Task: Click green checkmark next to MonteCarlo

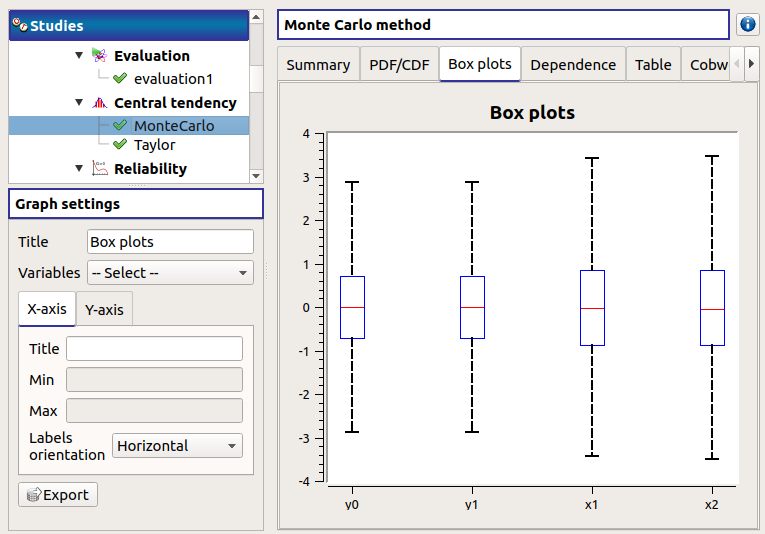Action: (x=120, y=126)
